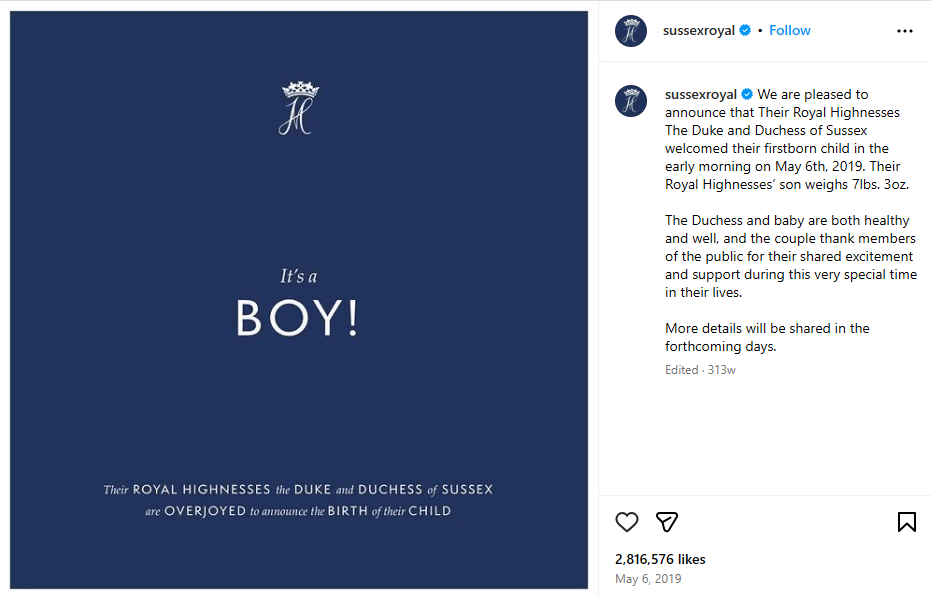This screenshot has height=597, width=931.
Task: Open sussexroyal username link in header
Action: click(x=699, y=30)
